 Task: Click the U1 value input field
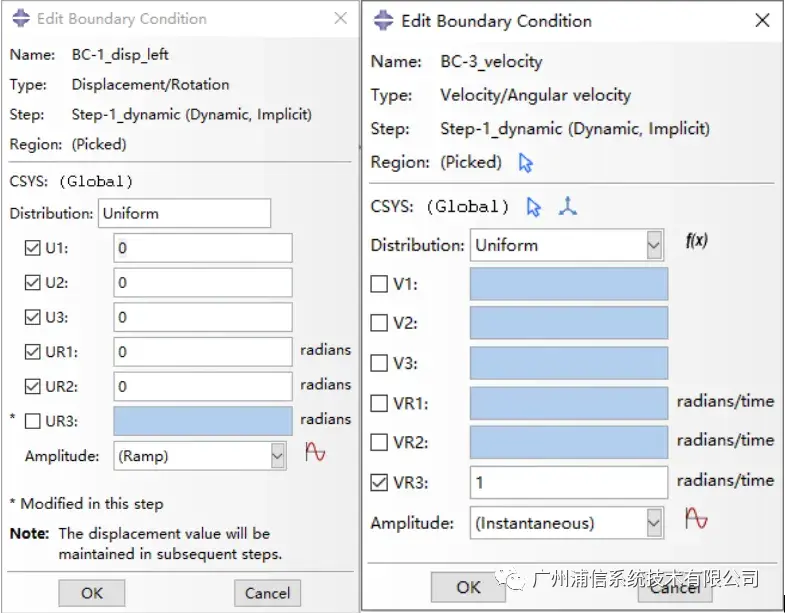point(202,248)
